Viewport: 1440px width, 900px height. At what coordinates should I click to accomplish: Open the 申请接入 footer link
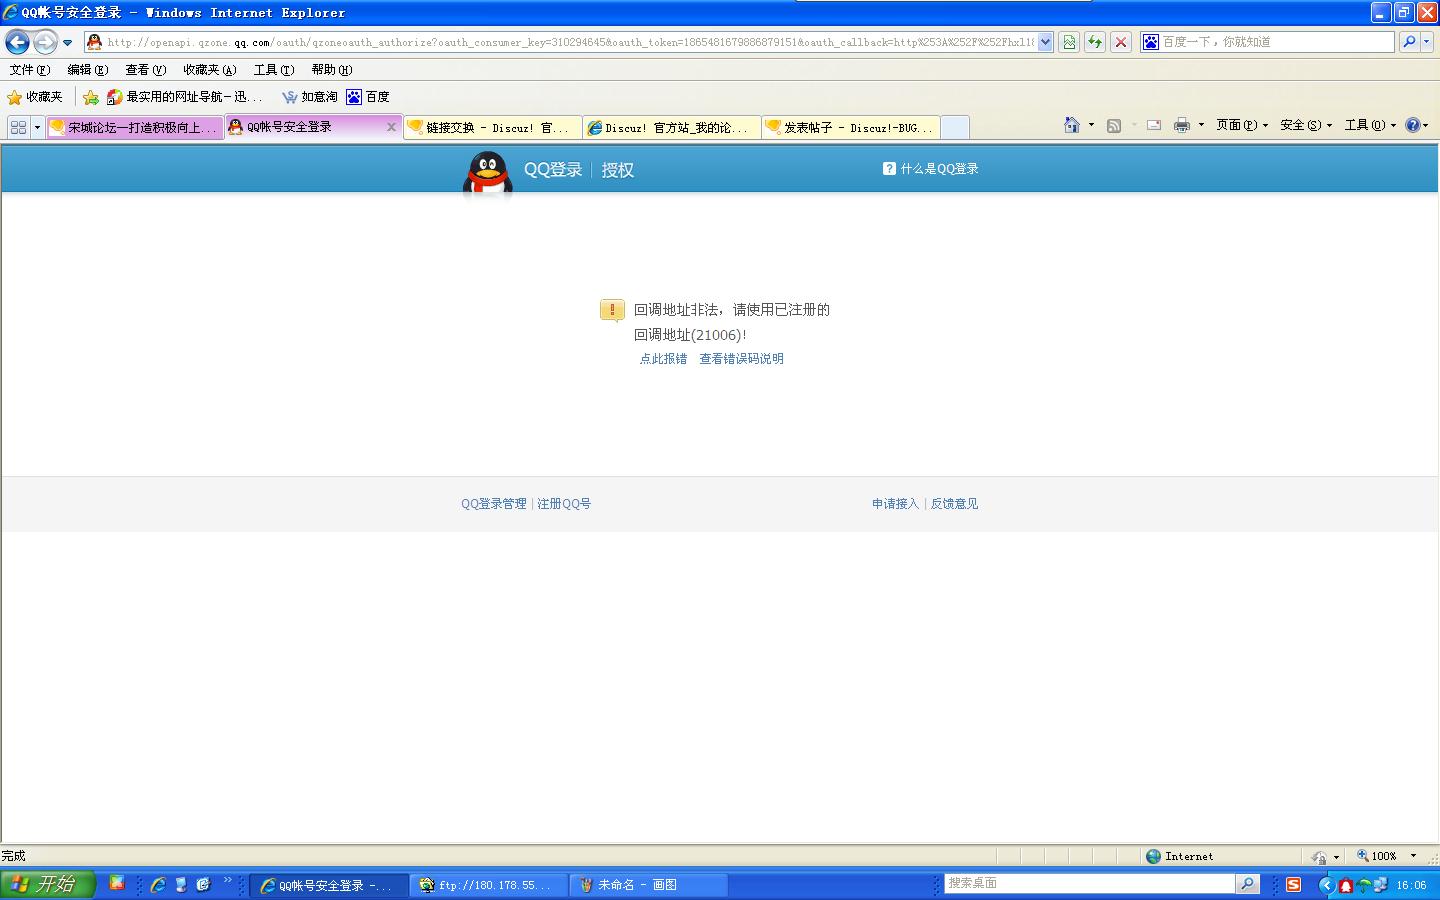coord(895,504)
